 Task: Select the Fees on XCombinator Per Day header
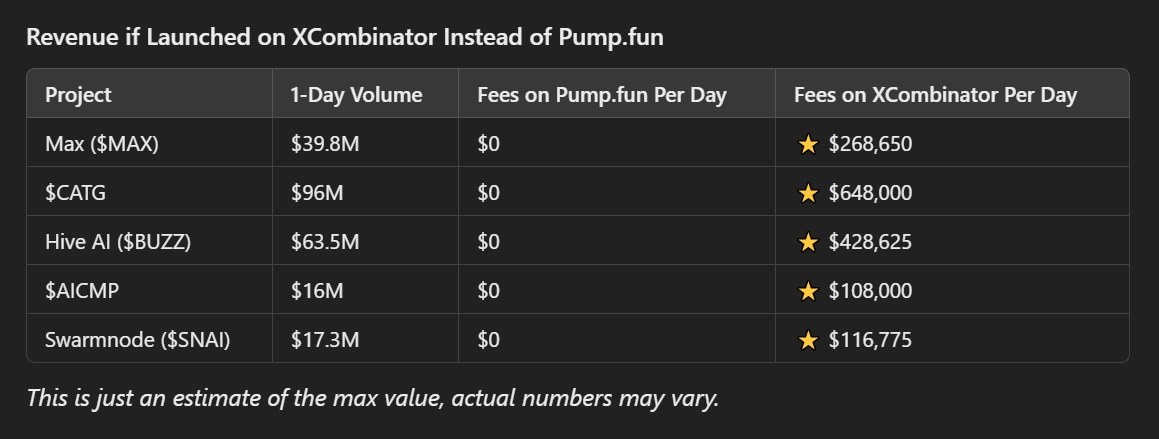click(935, 95)
